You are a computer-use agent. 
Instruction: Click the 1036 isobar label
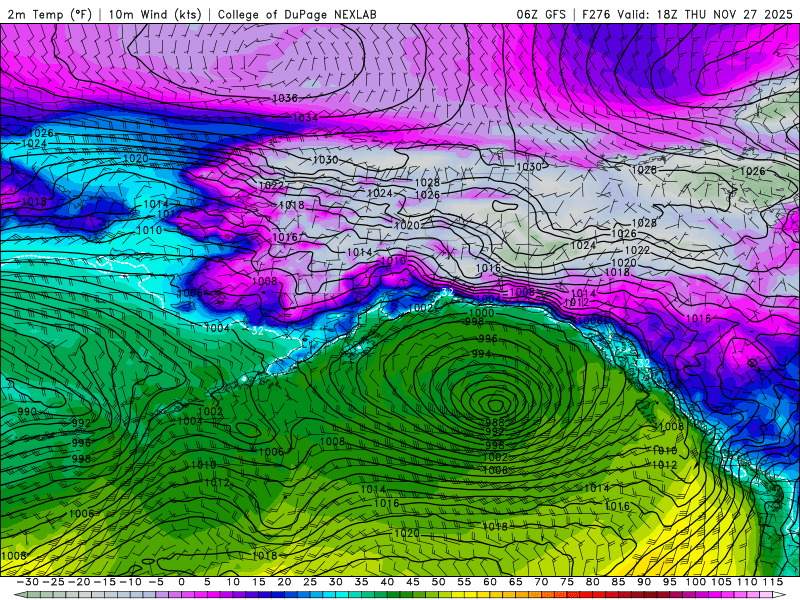pyautogui.click(x=285, y=98)
